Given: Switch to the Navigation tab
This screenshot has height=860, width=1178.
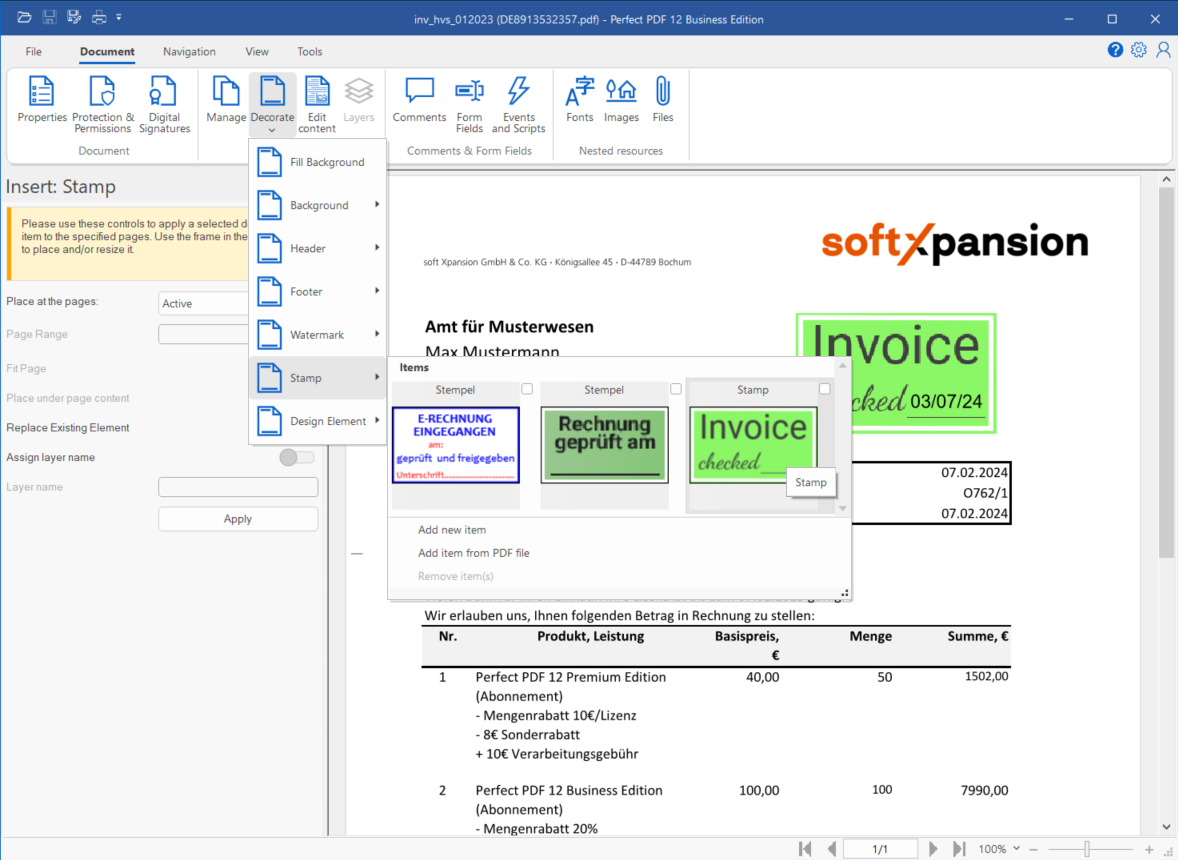Looking at the screenshot, I should pos(189,52).
